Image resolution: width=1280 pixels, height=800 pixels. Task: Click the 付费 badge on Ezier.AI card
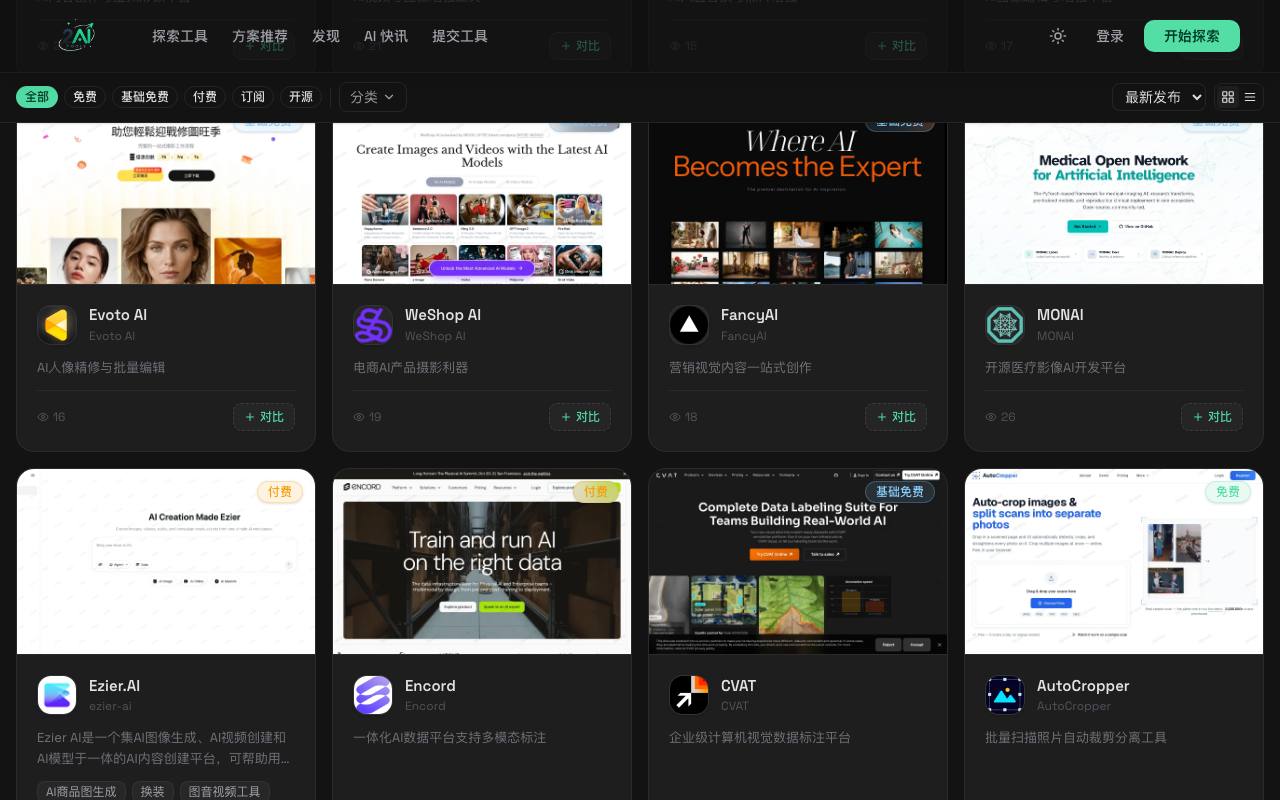click(280, 492)
